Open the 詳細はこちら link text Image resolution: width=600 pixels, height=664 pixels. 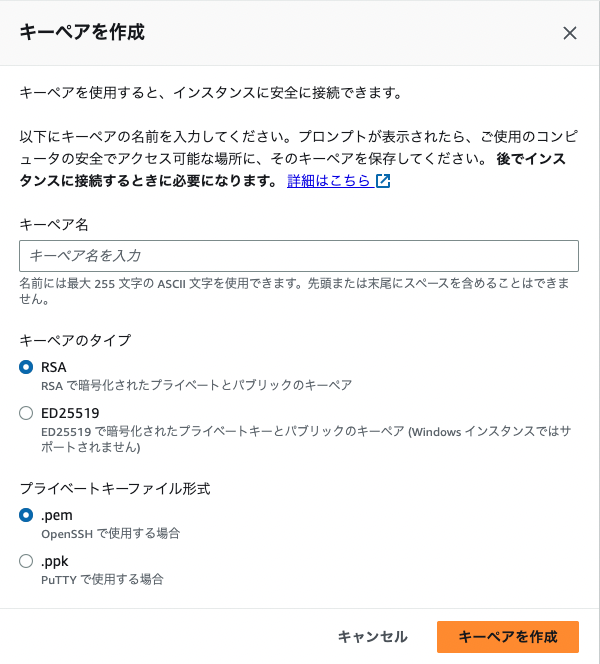pos(329,181)
